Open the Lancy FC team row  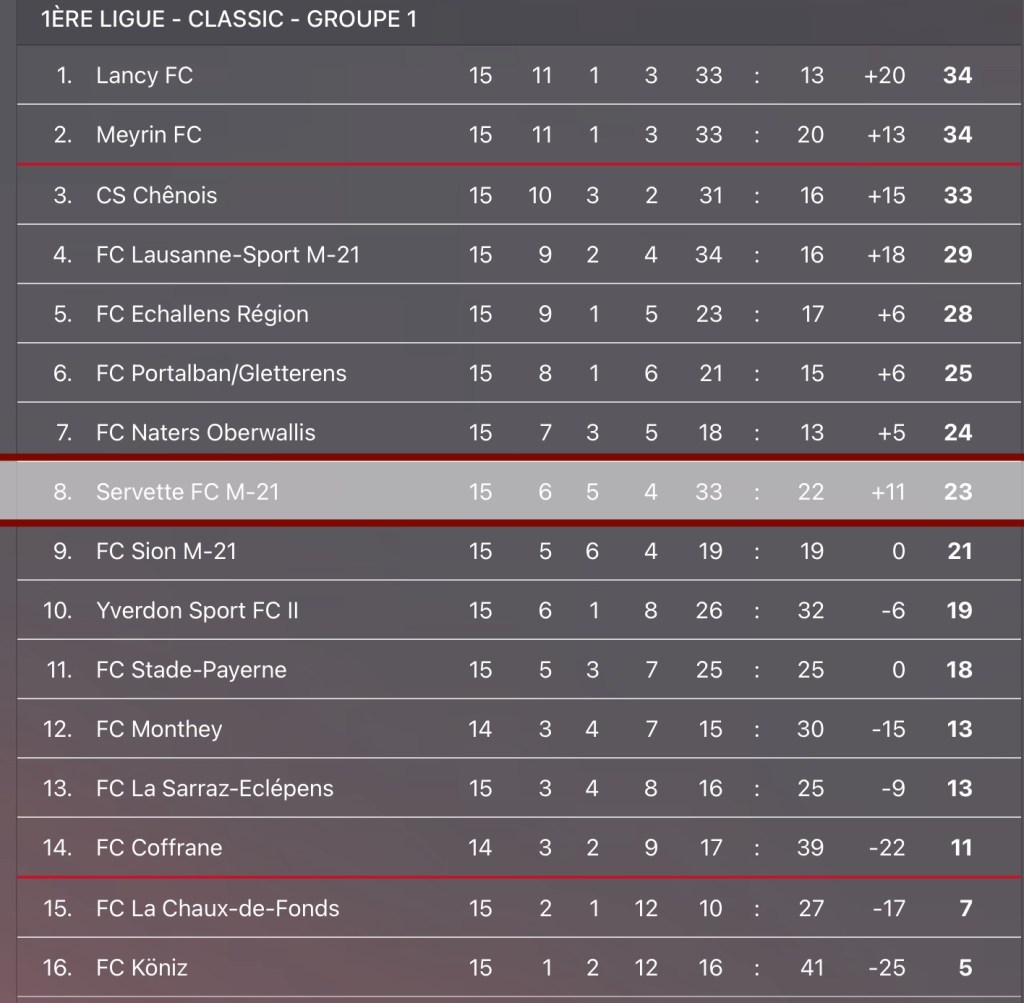pos(144,75)
